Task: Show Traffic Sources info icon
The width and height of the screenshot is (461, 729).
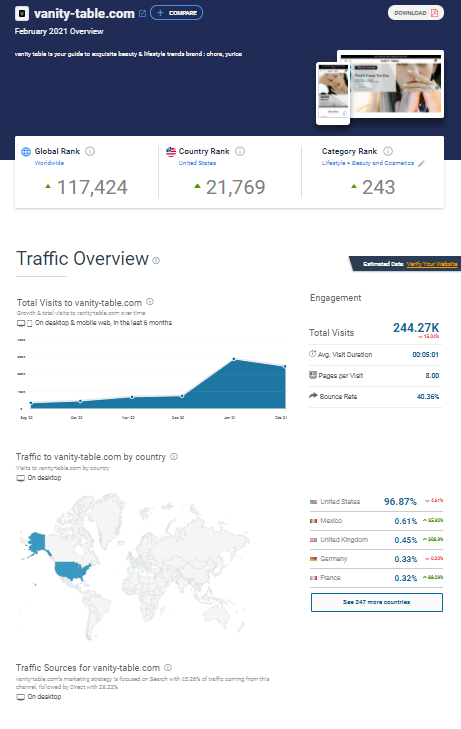Action: tap(168, 668)
